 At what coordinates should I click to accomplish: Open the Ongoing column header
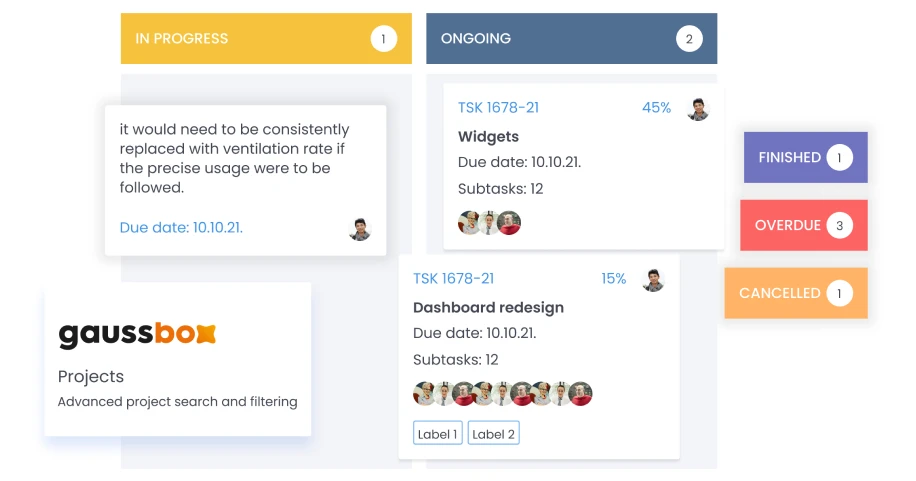tap(571, 39)
